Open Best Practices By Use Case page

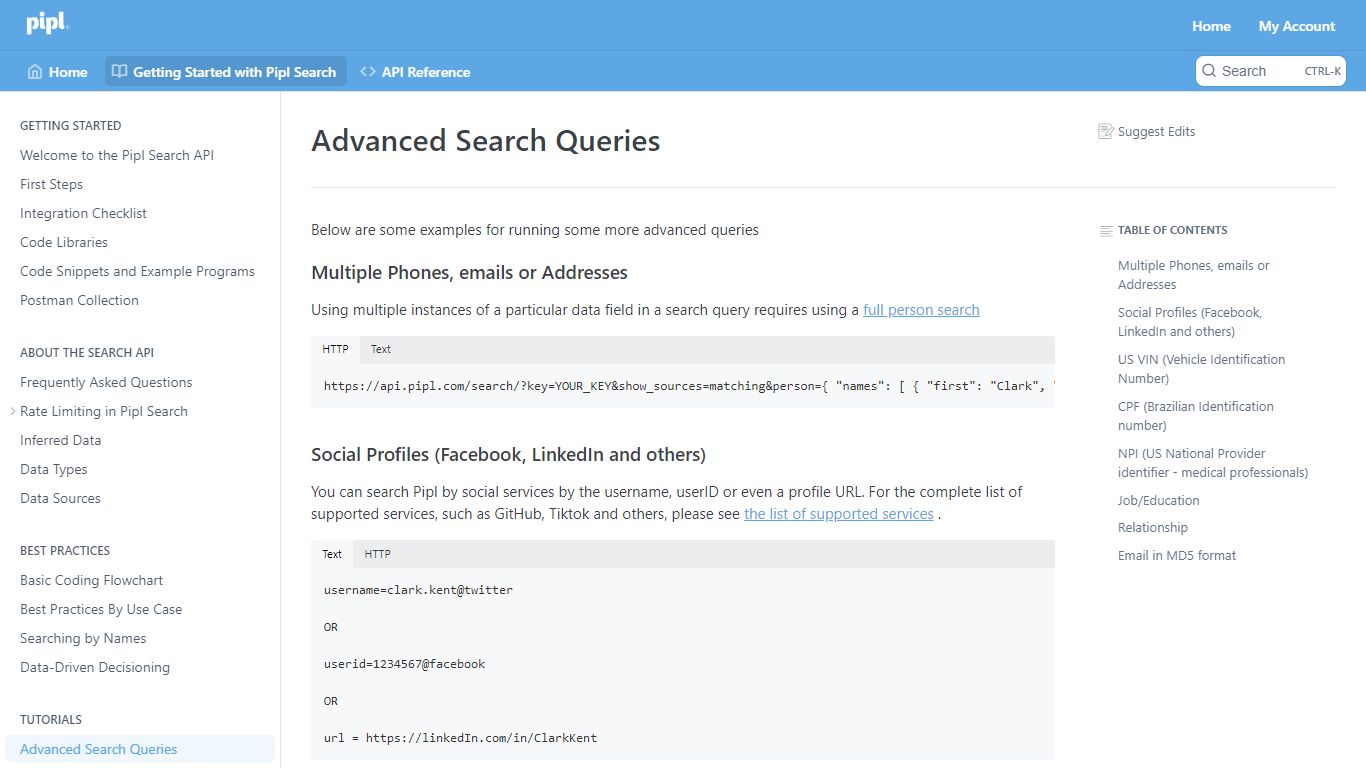point(101,609)
